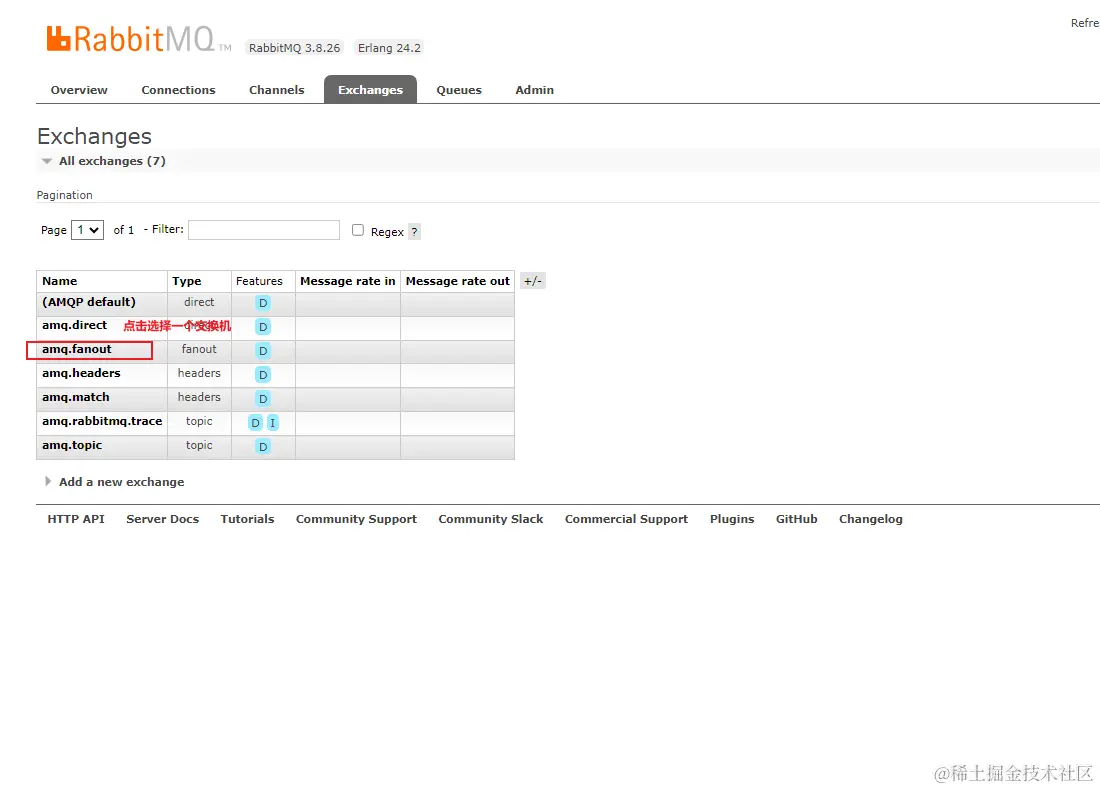Expand Add a new exchange section

[x=114, y=482]
